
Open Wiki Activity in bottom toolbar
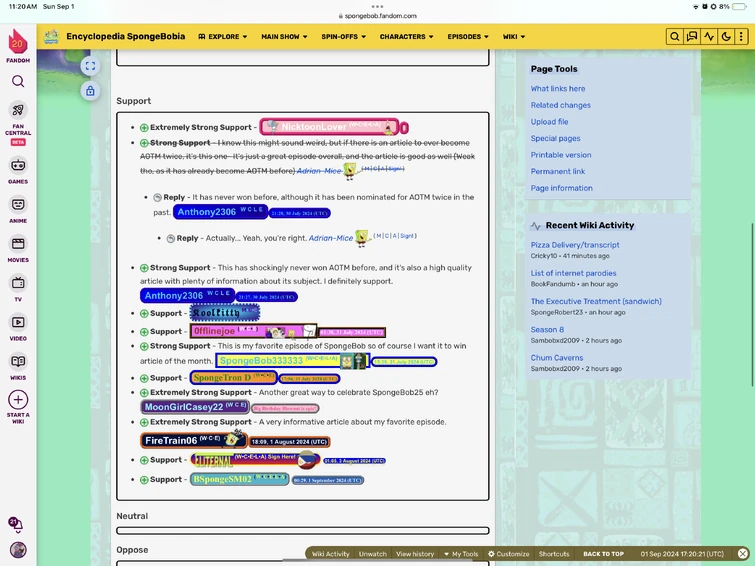(x=330, y=554)
